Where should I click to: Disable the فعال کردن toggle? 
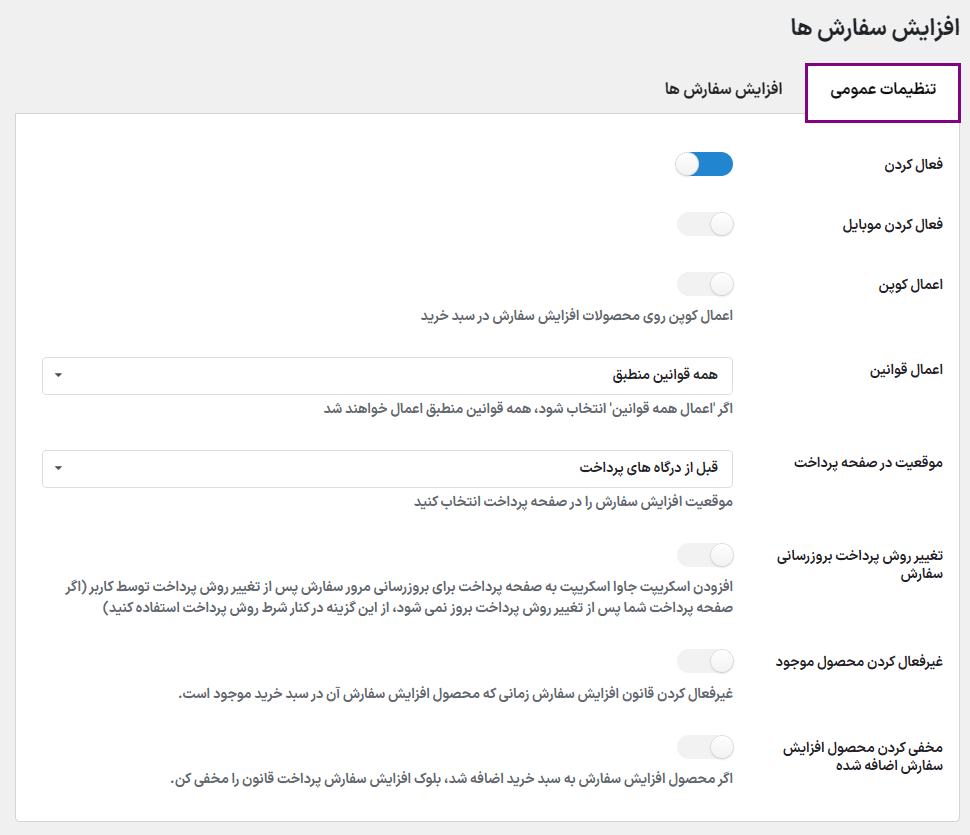(704, 164)
